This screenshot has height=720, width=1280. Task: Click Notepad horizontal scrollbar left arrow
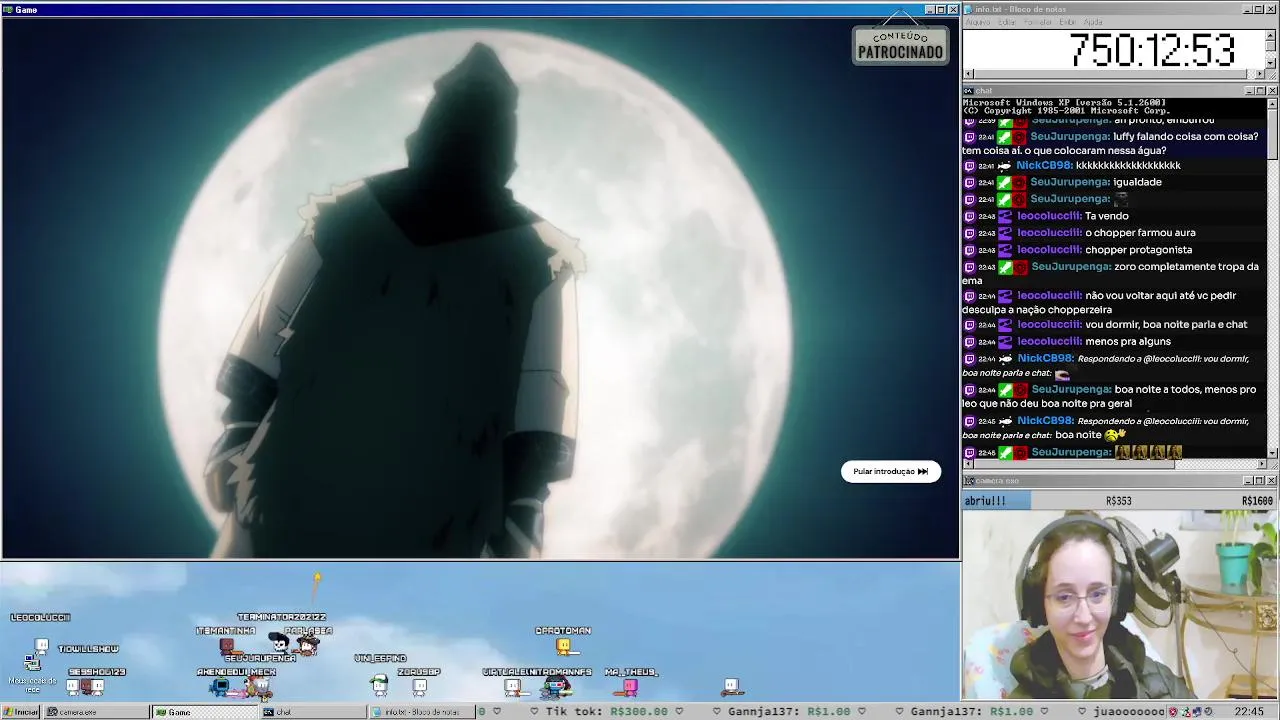tap(968, 74)
